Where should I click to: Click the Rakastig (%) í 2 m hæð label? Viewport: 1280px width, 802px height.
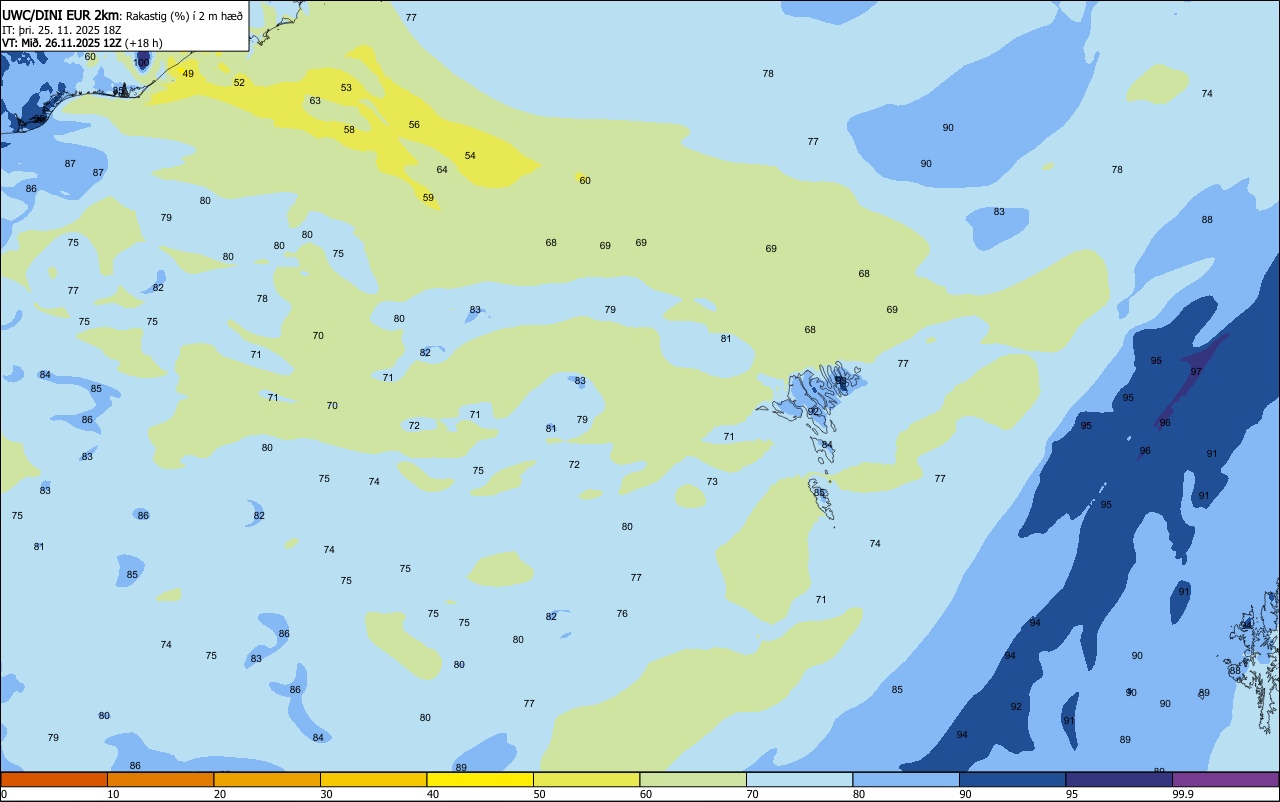tap(184, 16)
